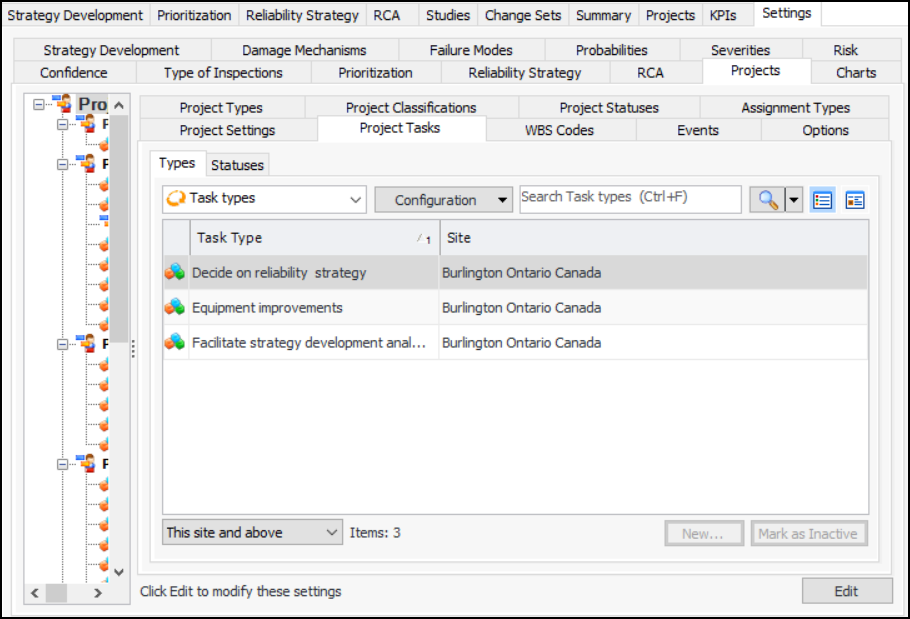Open the Project Settings tab
The width and height of the screenshot is (910, 619).
pos(228,130)
